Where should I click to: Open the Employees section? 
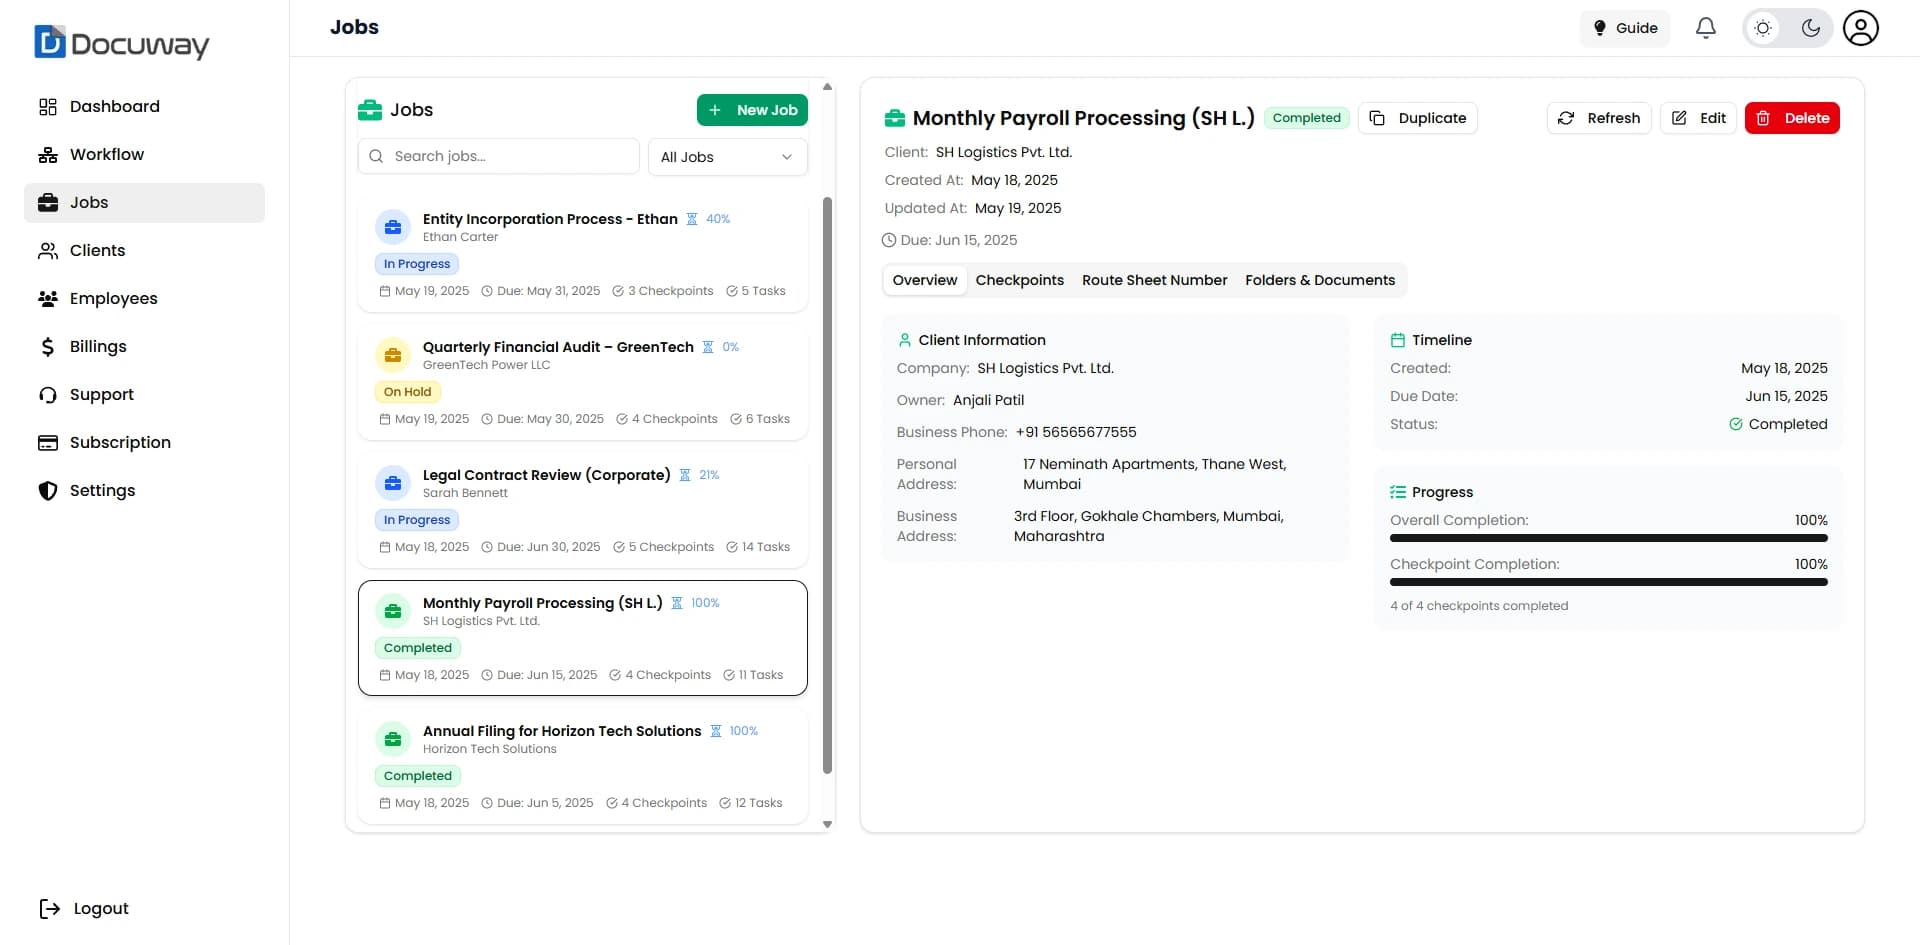pos(144,298)
